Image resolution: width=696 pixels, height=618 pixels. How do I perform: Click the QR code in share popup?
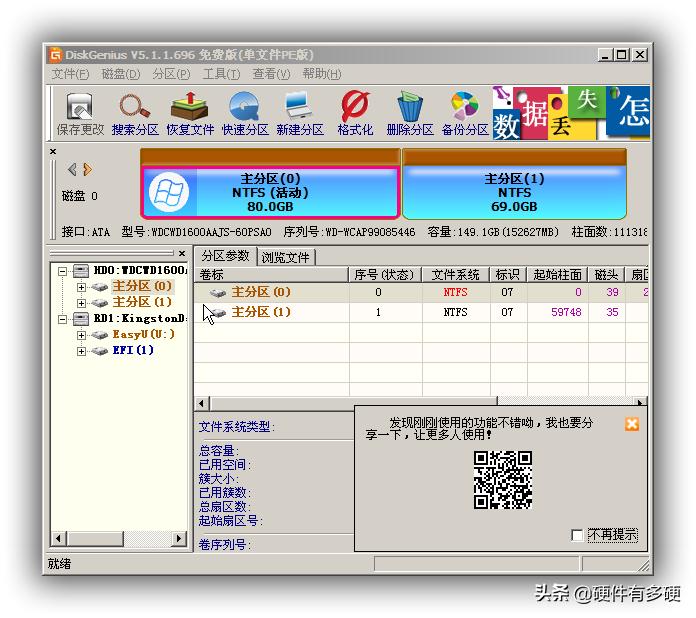[502, 480]
